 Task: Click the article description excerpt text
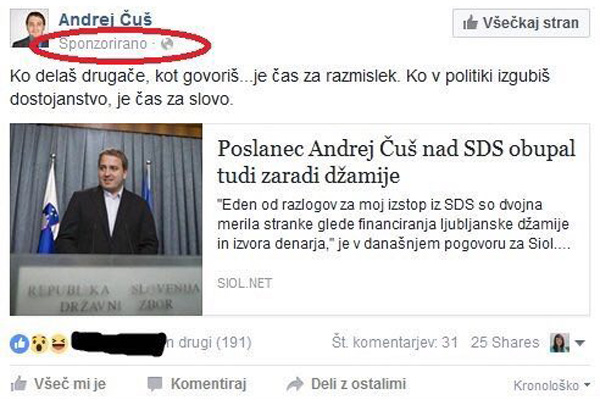point(394,224)
